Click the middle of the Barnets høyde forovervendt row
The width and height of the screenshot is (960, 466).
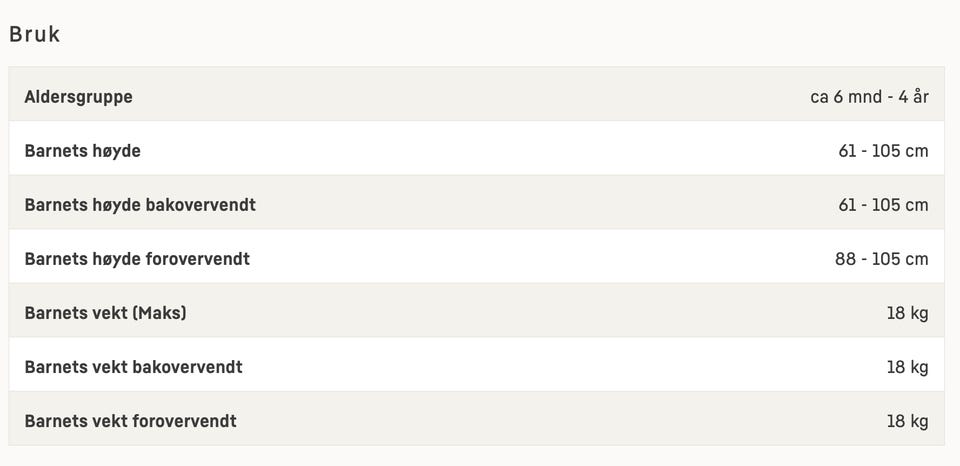[476, 259]
